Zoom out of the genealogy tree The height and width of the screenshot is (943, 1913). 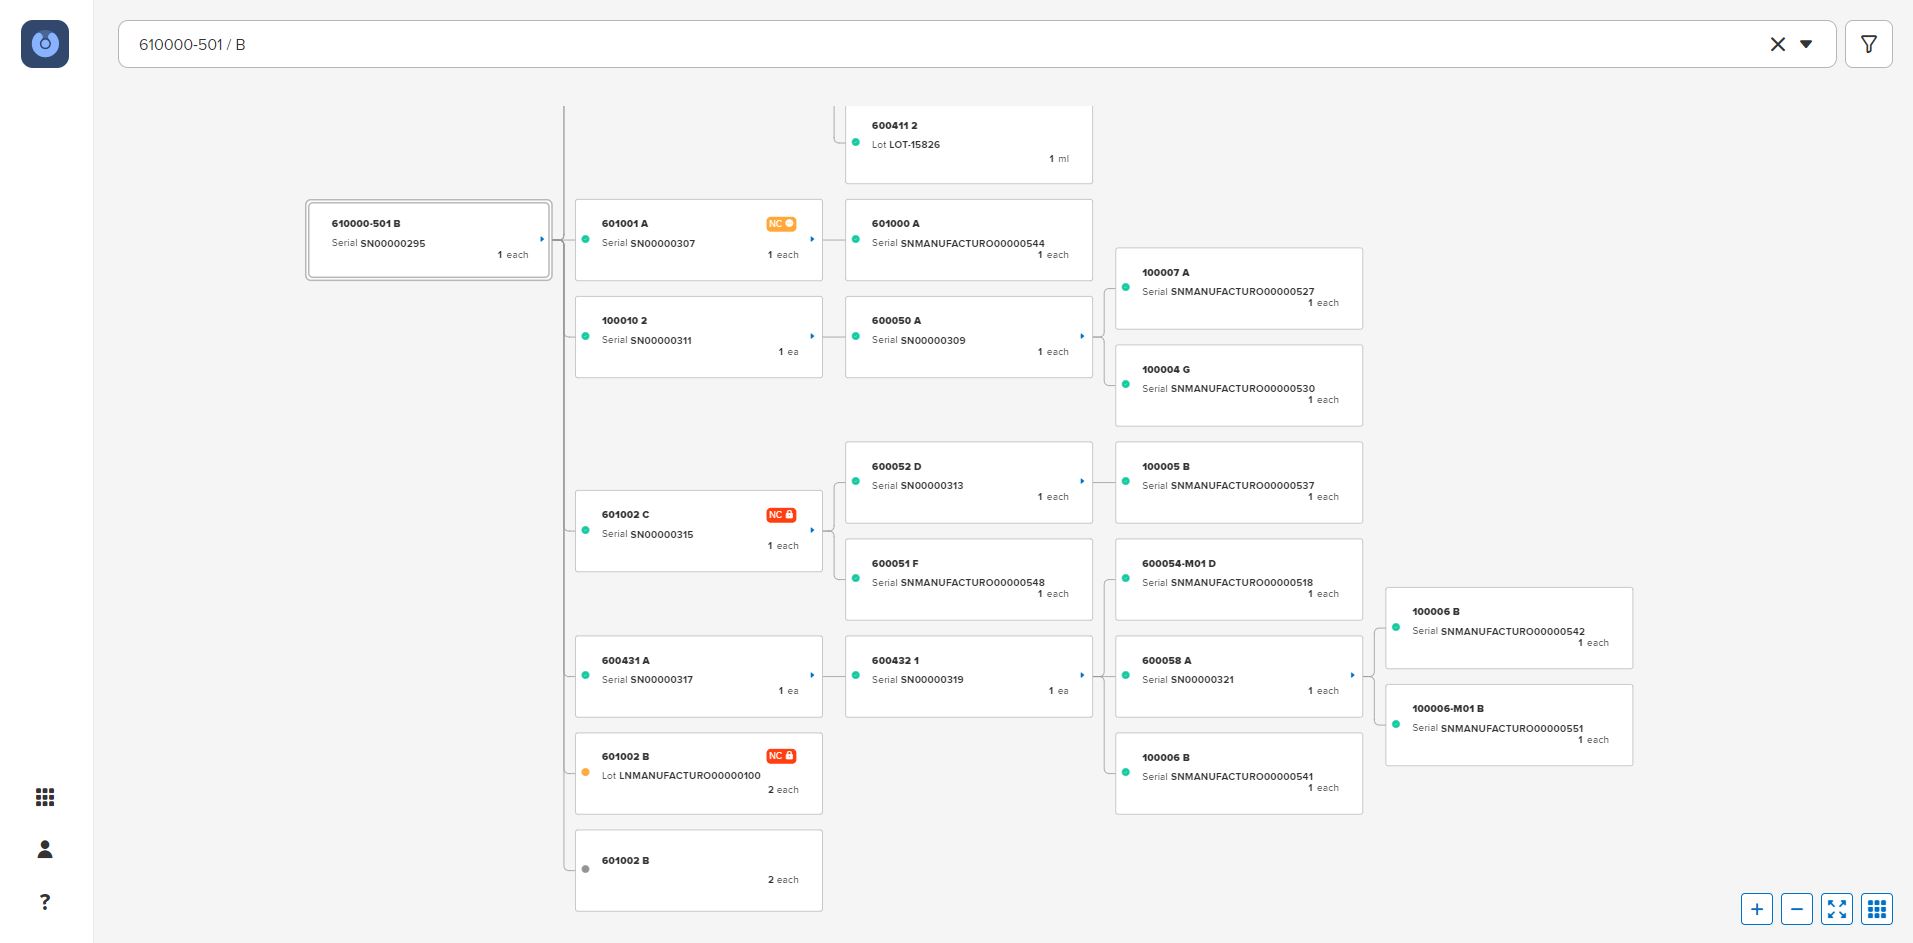coord(1797,909)
